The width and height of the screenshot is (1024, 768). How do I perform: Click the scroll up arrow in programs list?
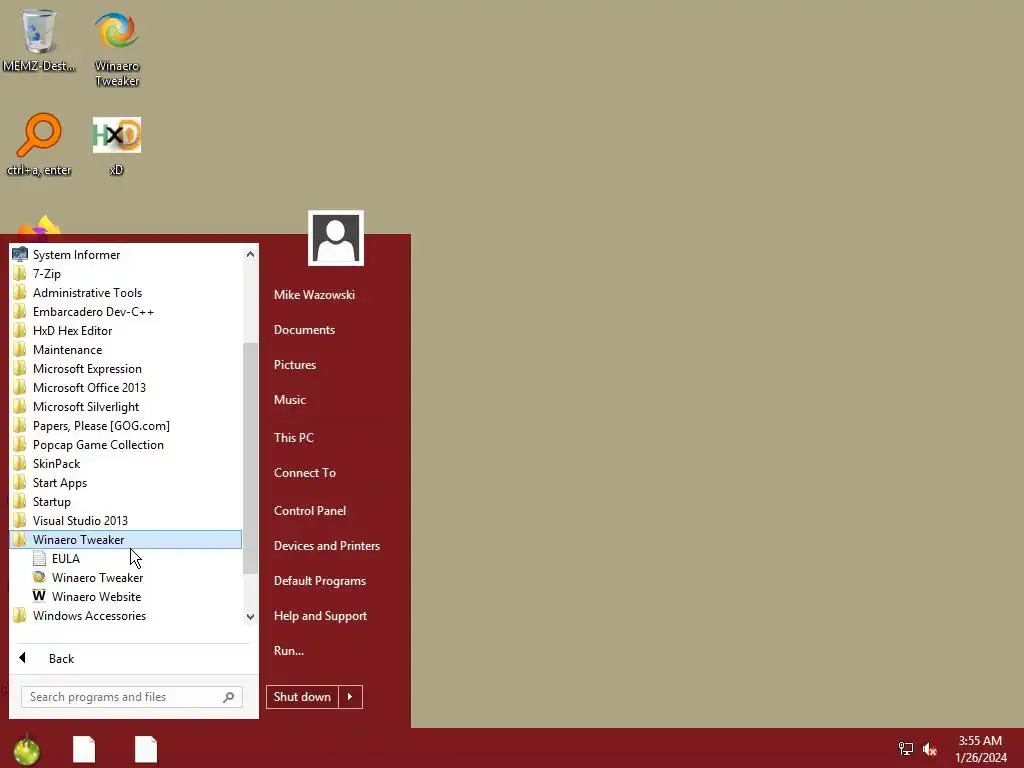(250, 254)
